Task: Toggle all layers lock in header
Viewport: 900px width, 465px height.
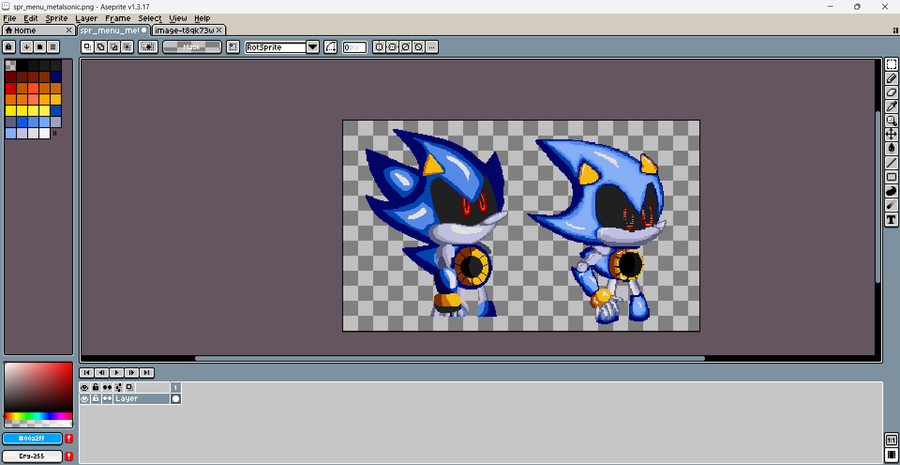Action: tap(96, 388)
